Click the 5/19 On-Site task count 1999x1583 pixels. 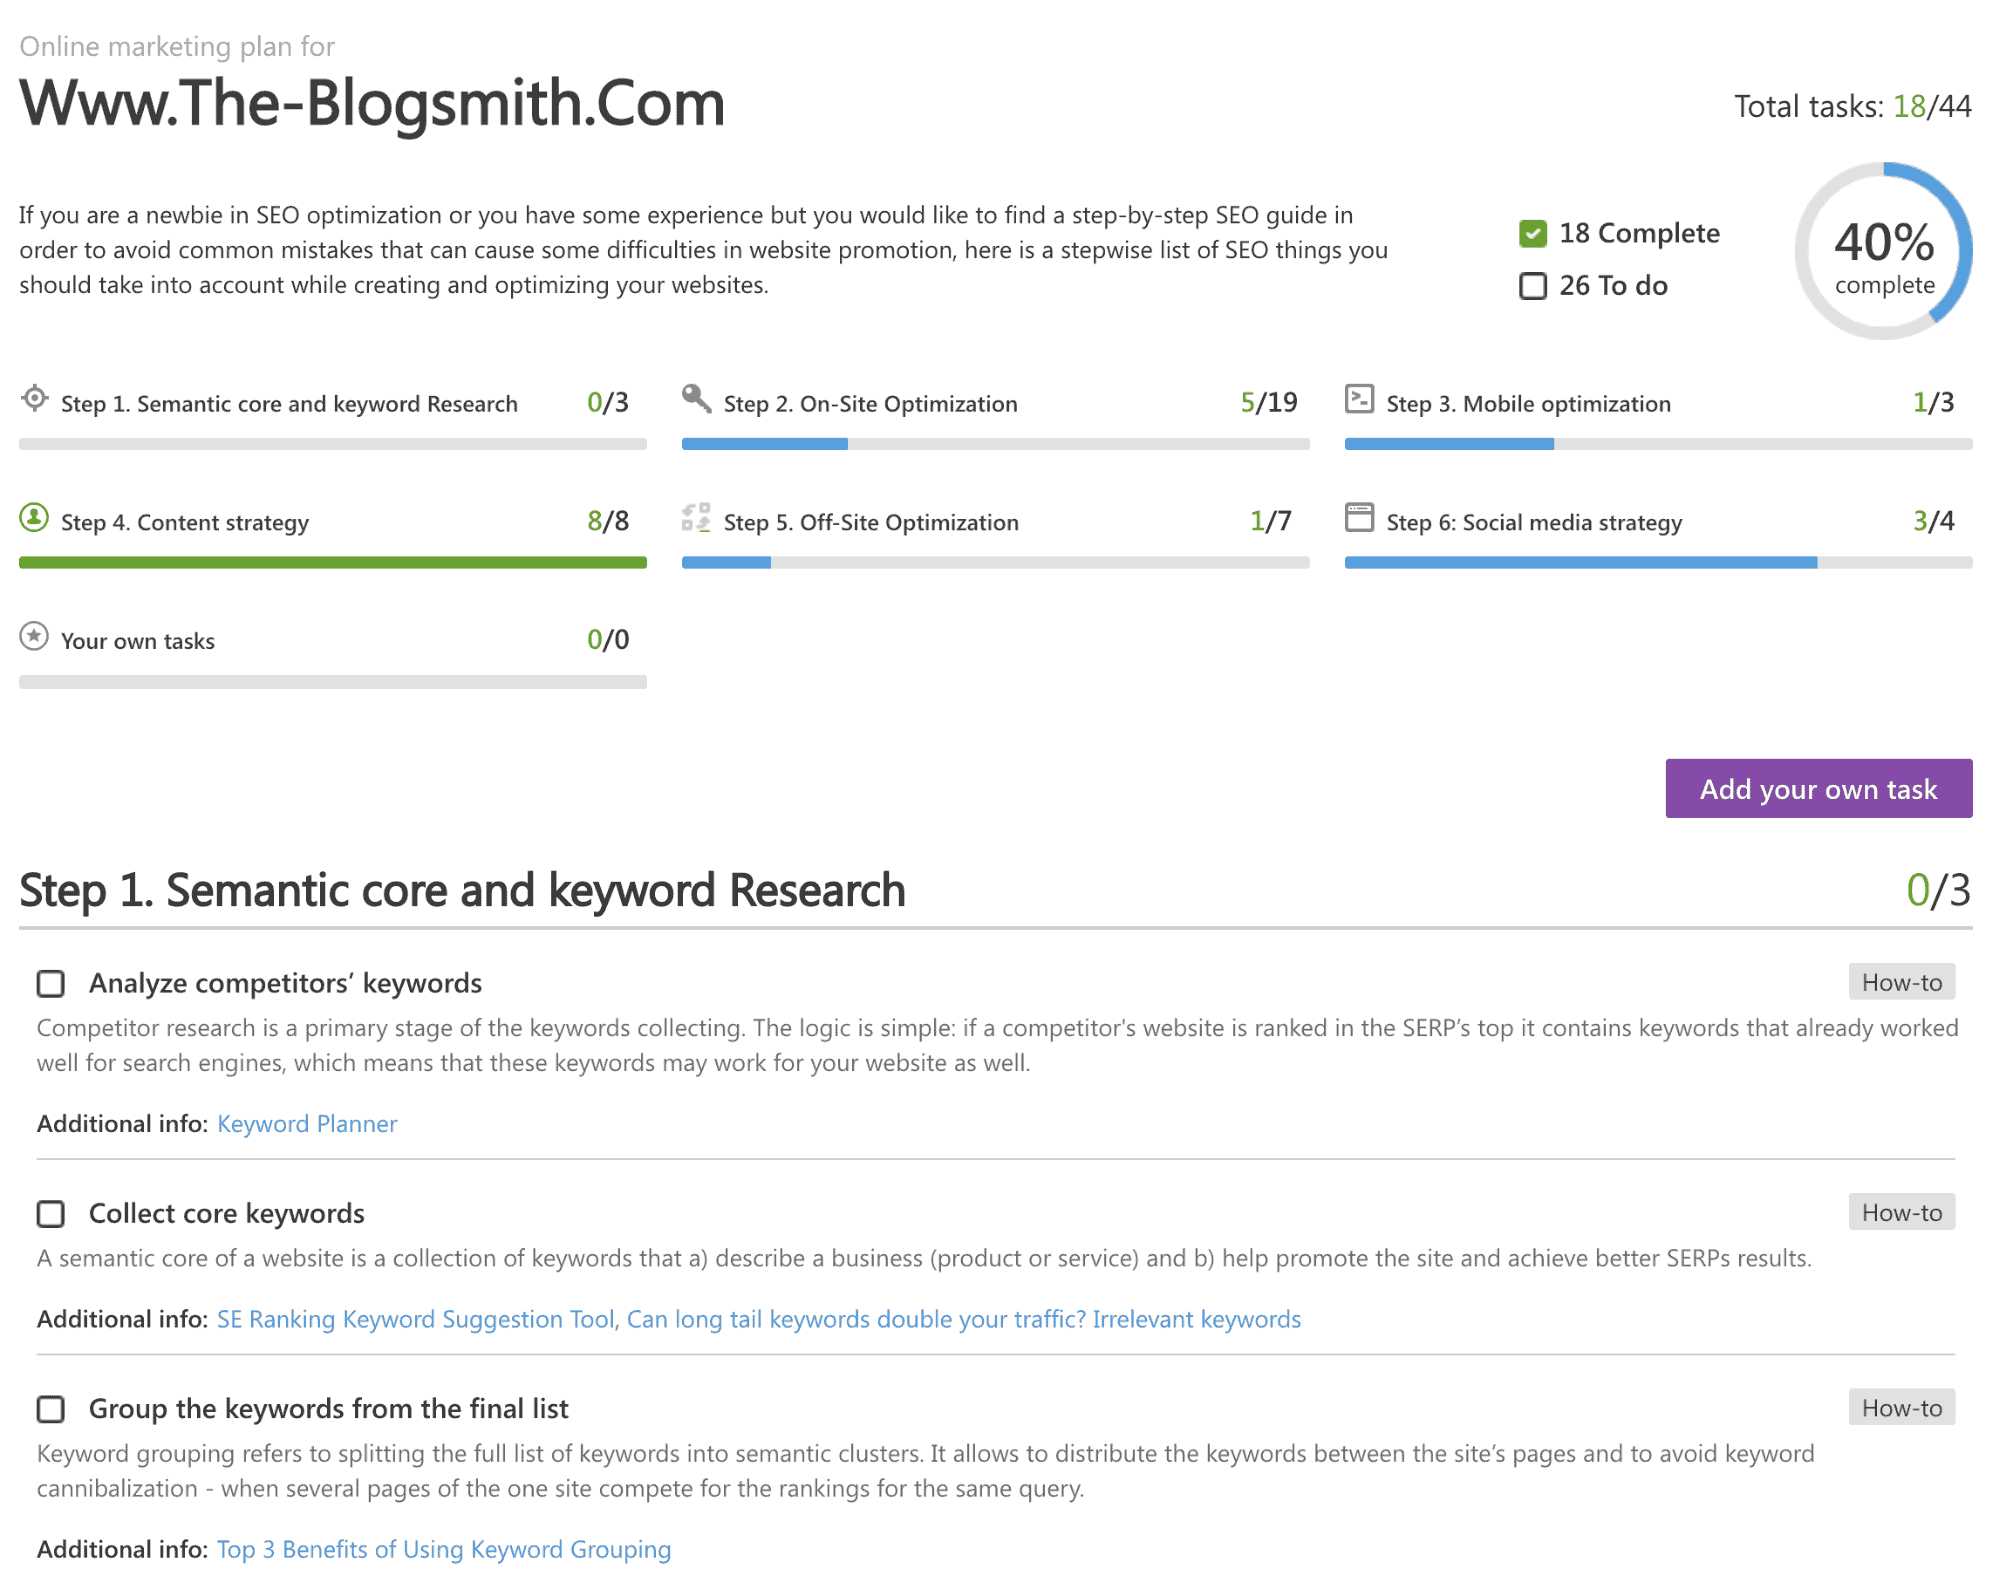pos(1268,402)
